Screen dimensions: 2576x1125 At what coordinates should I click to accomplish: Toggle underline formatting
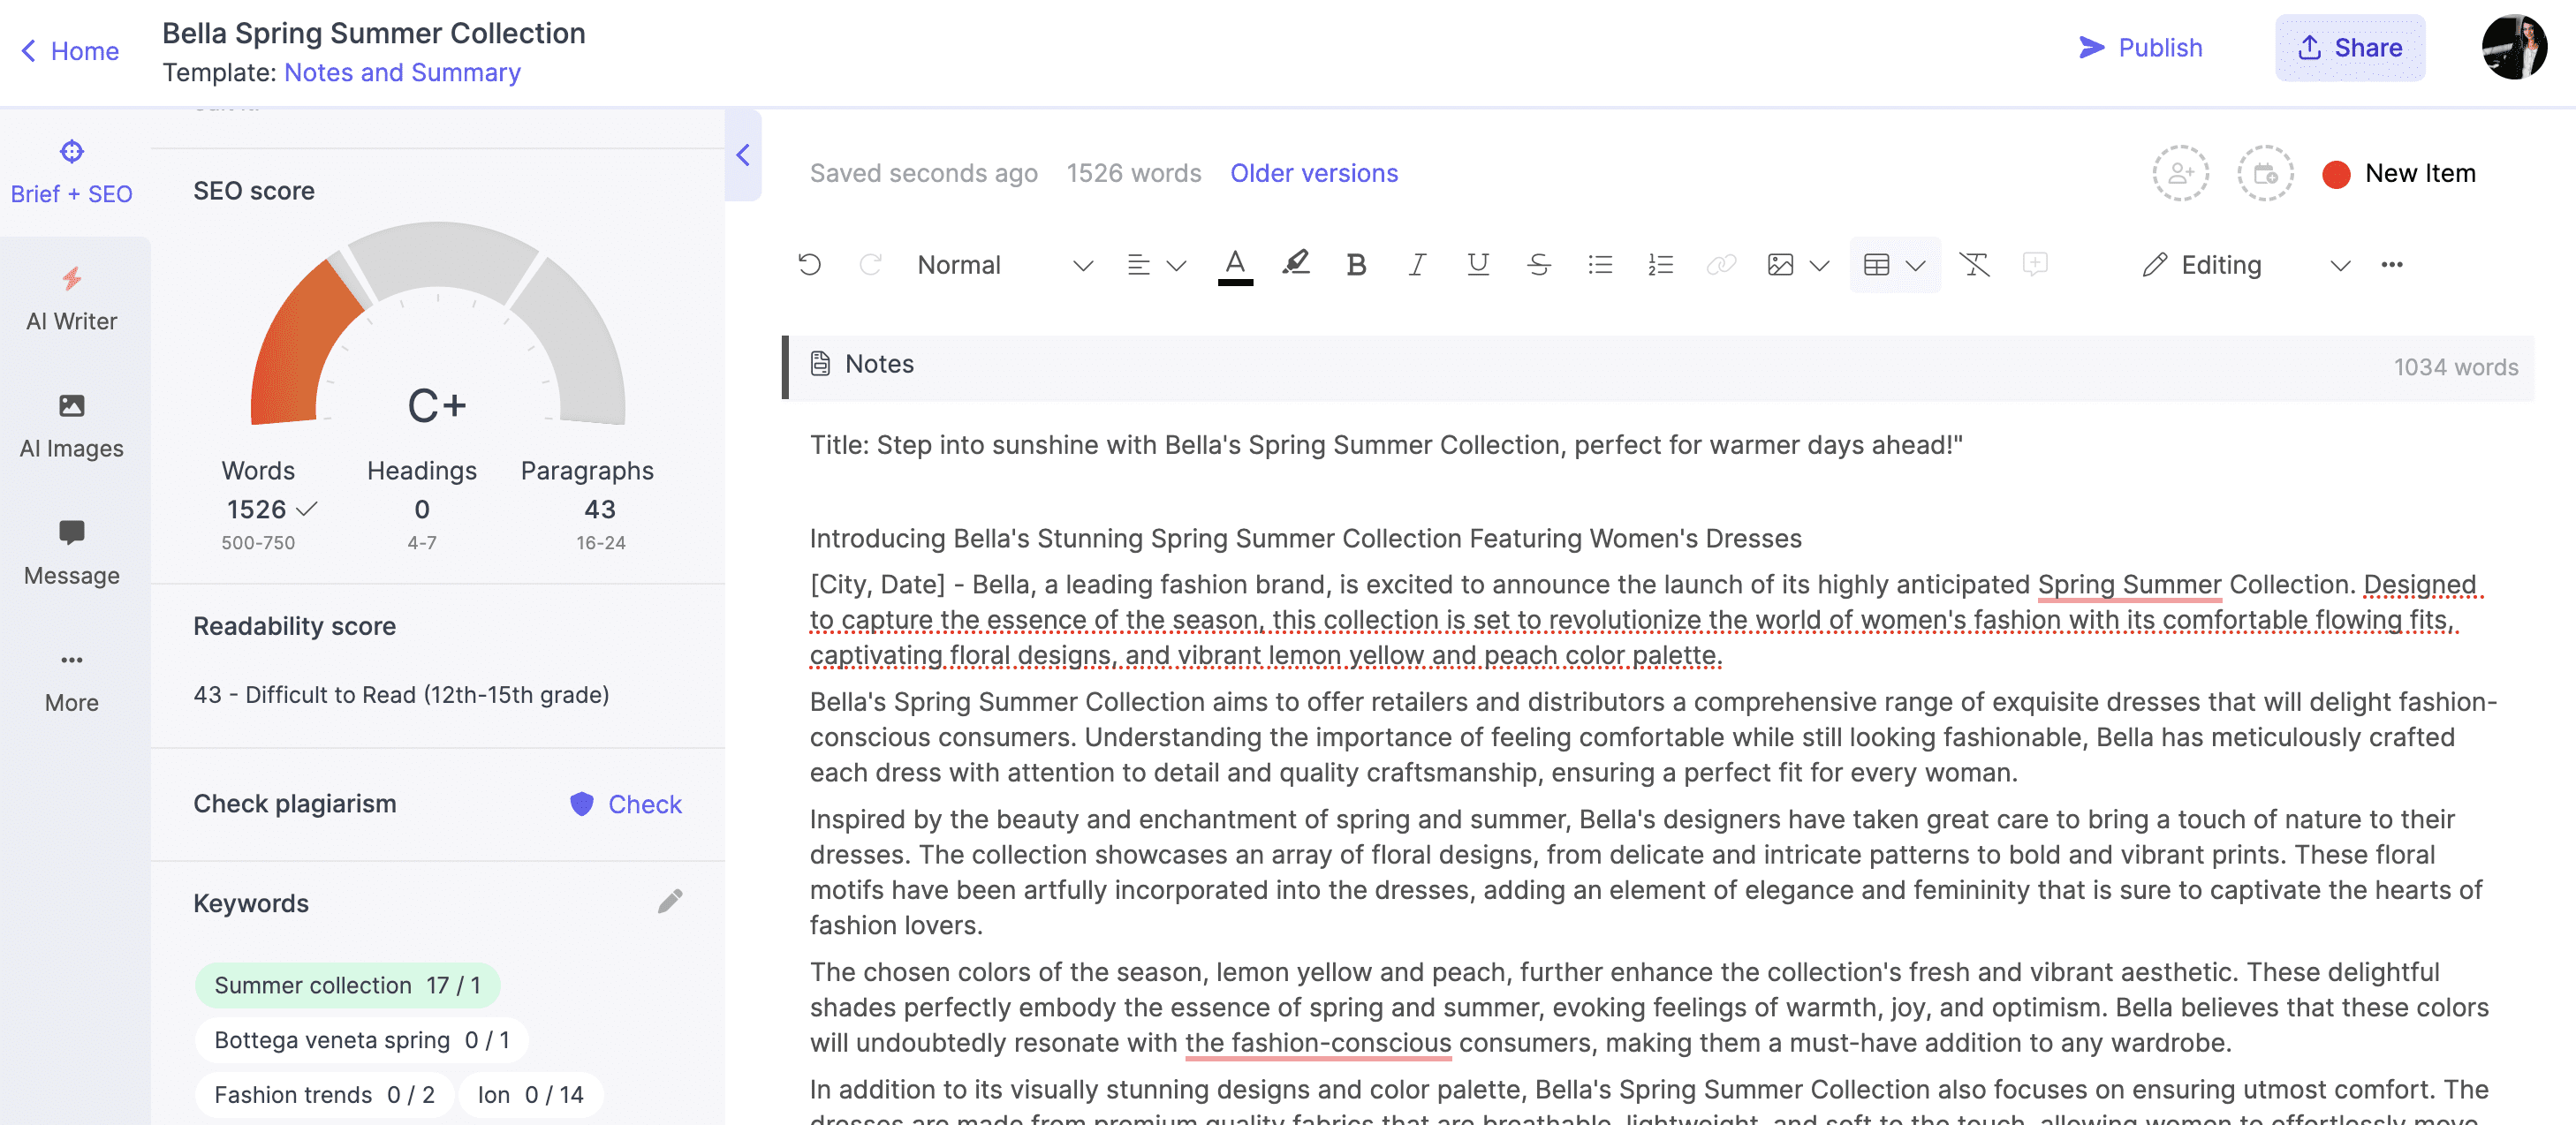tap(1478, 265)
